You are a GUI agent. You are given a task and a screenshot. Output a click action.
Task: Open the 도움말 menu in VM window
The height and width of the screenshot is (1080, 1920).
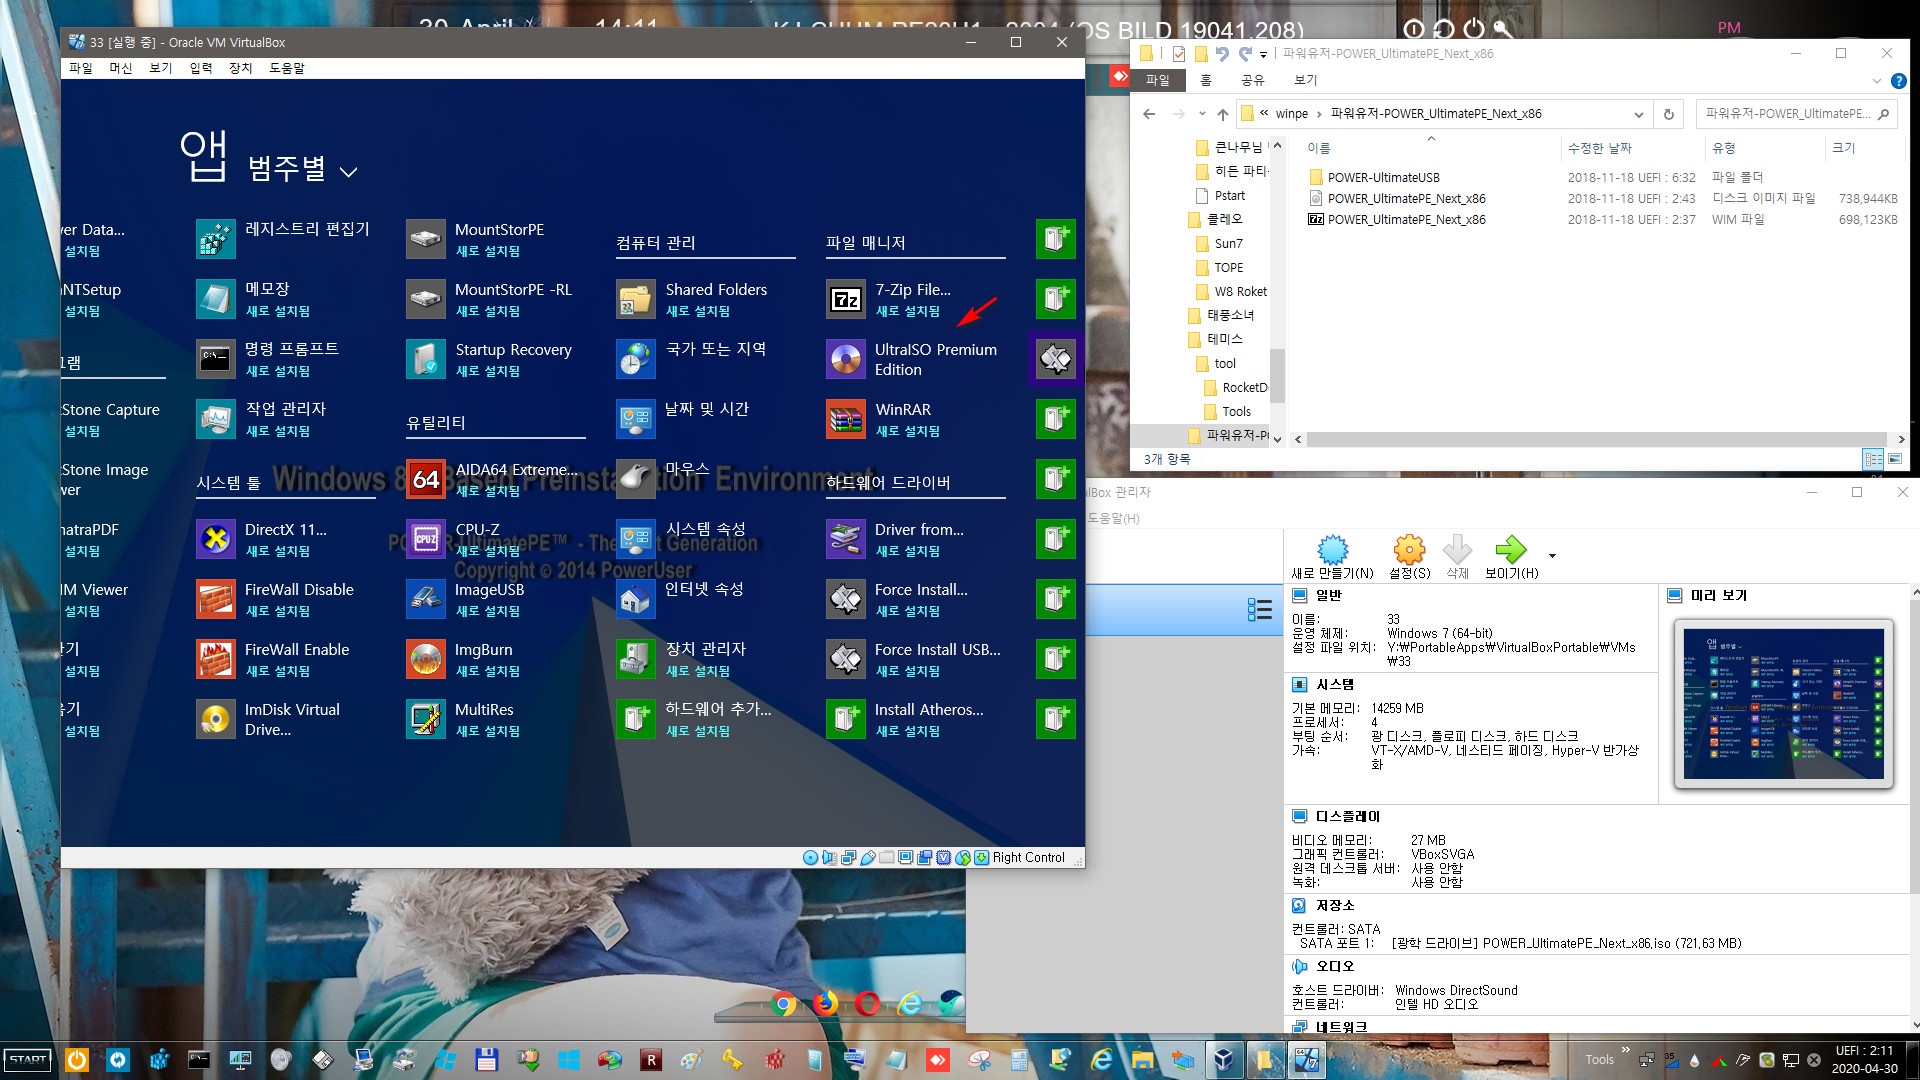[287, 68]
